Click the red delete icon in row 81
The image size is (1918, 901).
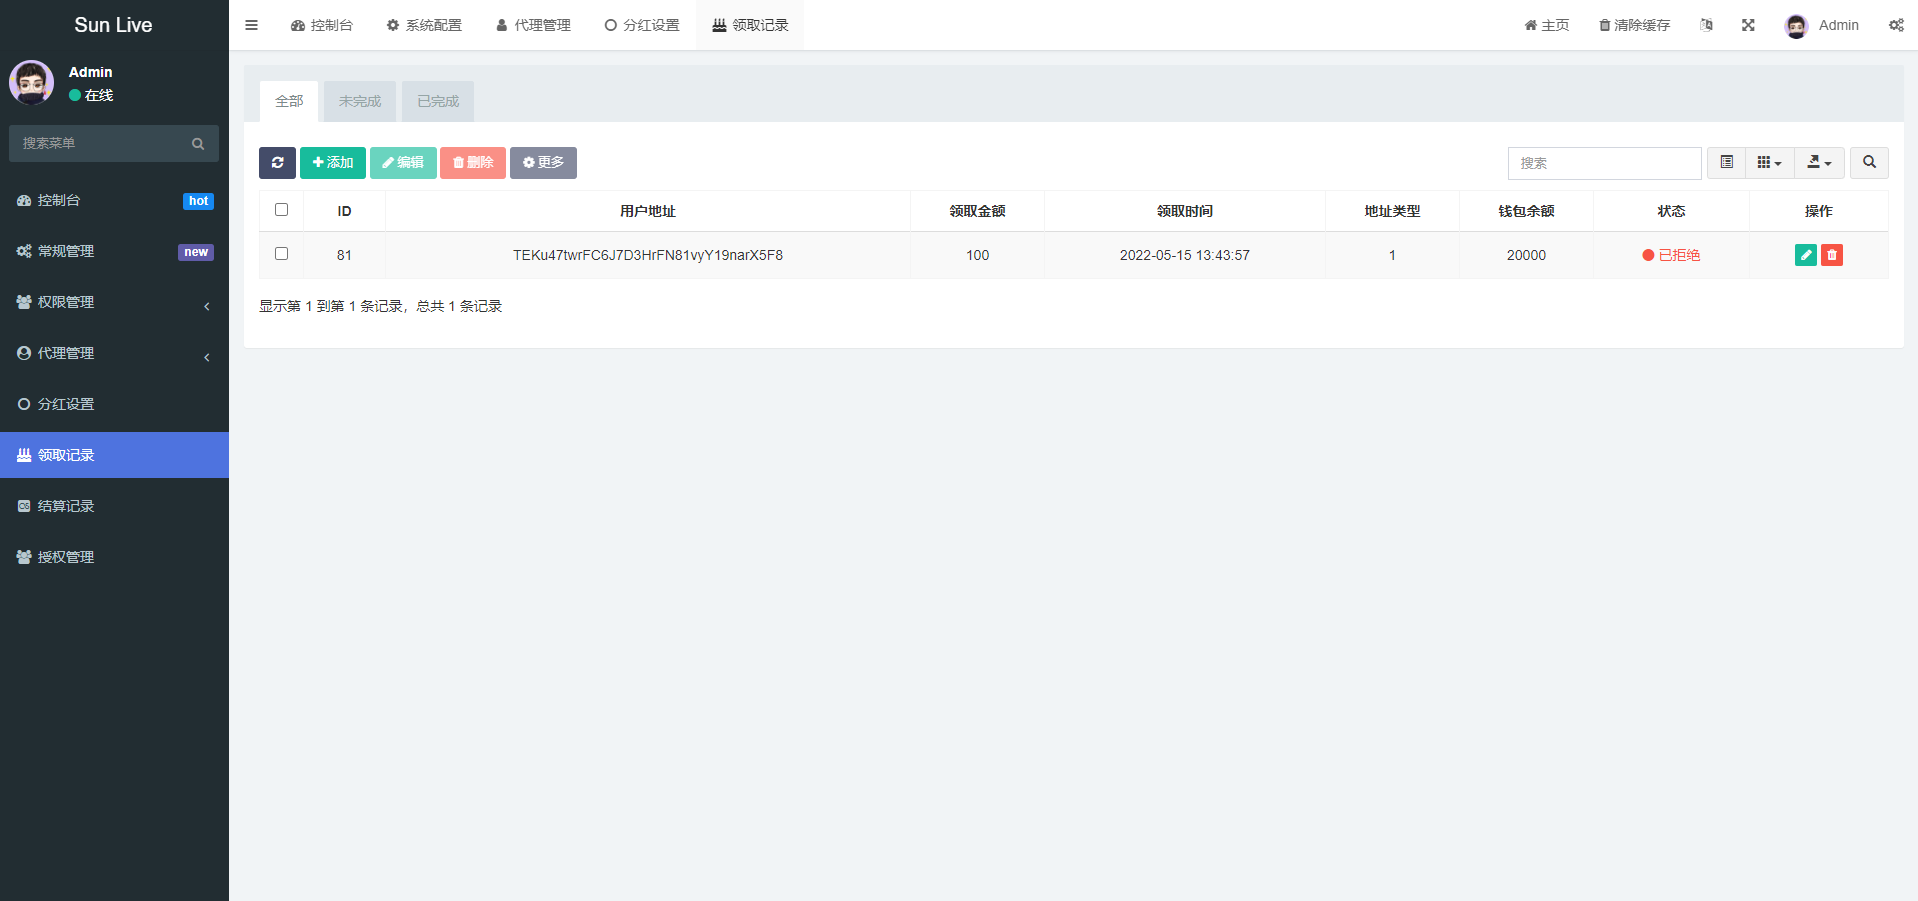[1832, 255]
